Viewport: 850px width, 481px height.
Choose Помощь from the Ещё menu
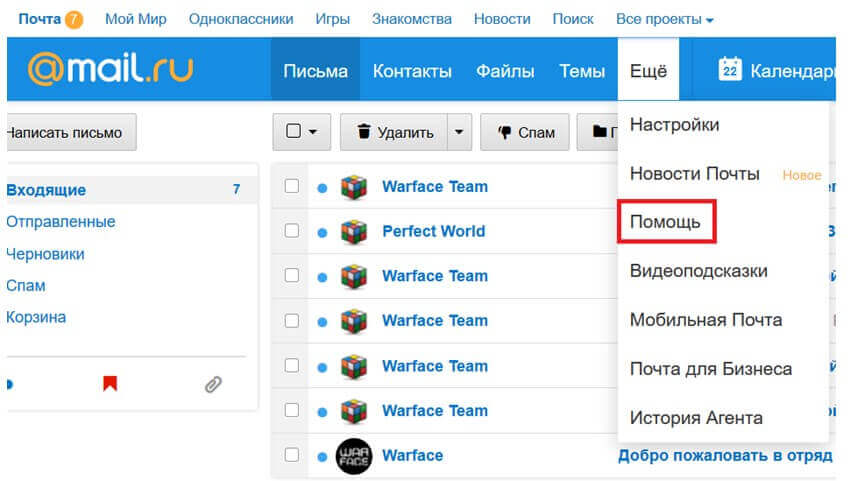(x=665, y=221)
